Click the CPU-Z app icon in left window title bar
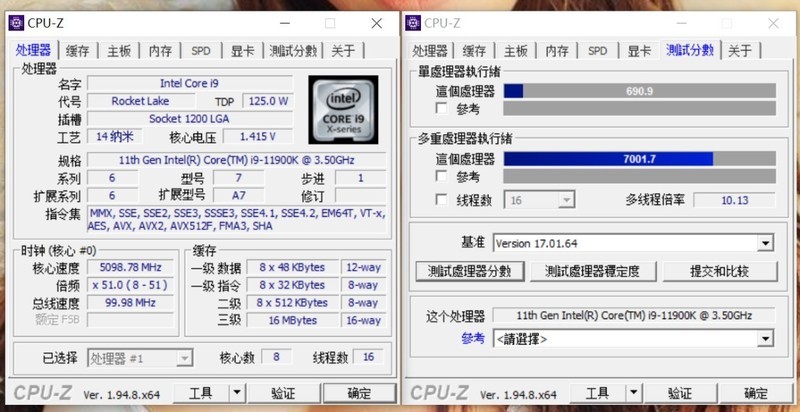 pyautogui.click(x=16, y=23)
